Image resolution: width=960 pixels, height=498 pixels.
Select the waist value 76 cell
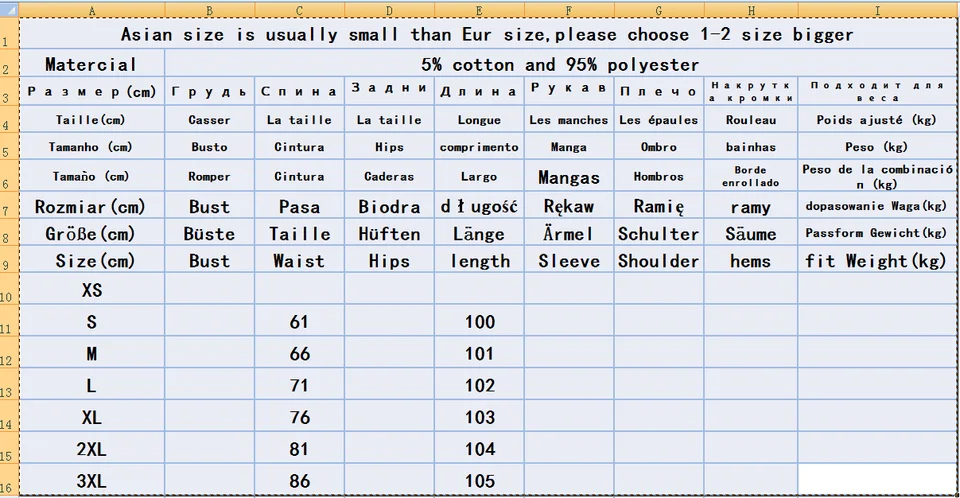(299, 416)
